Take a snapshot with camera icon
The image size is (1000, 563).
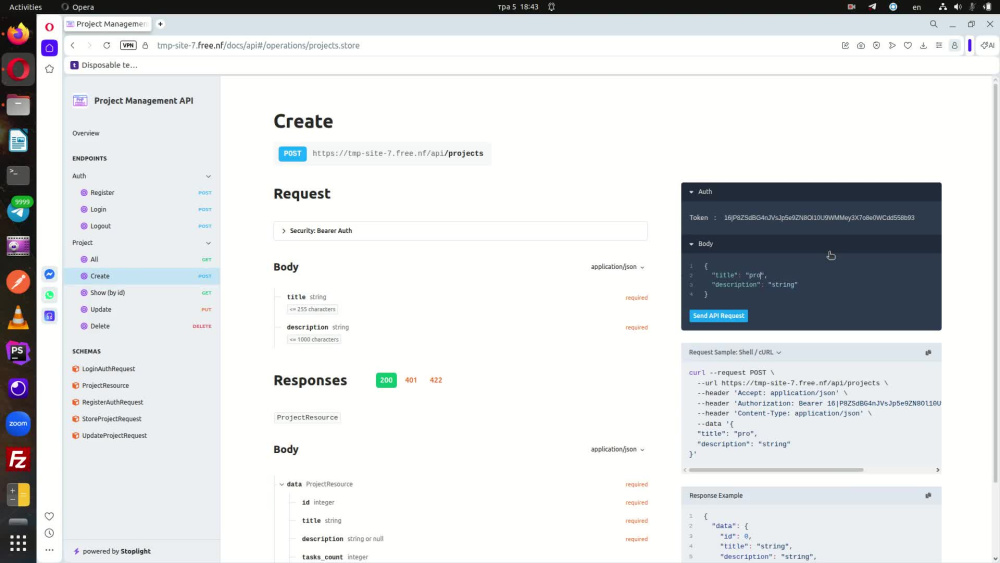tap(861, 45)
